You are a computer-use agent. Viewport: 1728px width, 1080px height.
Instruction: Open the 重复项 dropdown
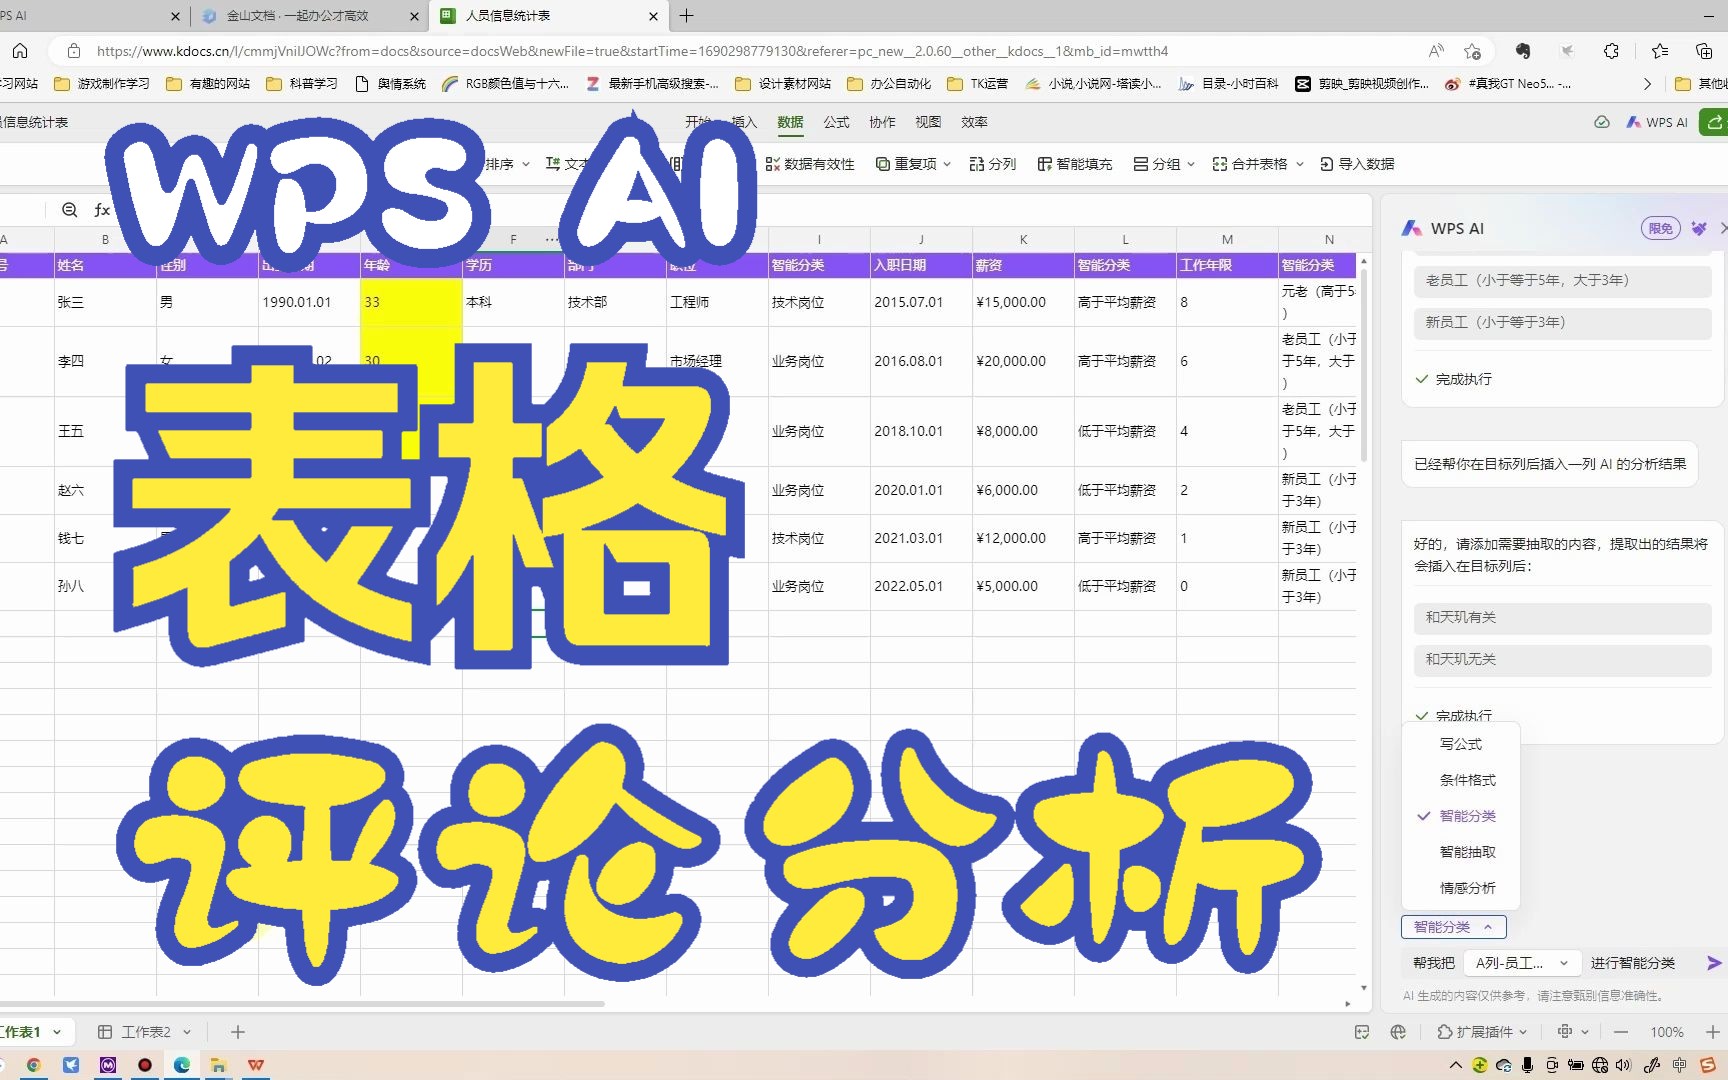click(x=913, y=164)
